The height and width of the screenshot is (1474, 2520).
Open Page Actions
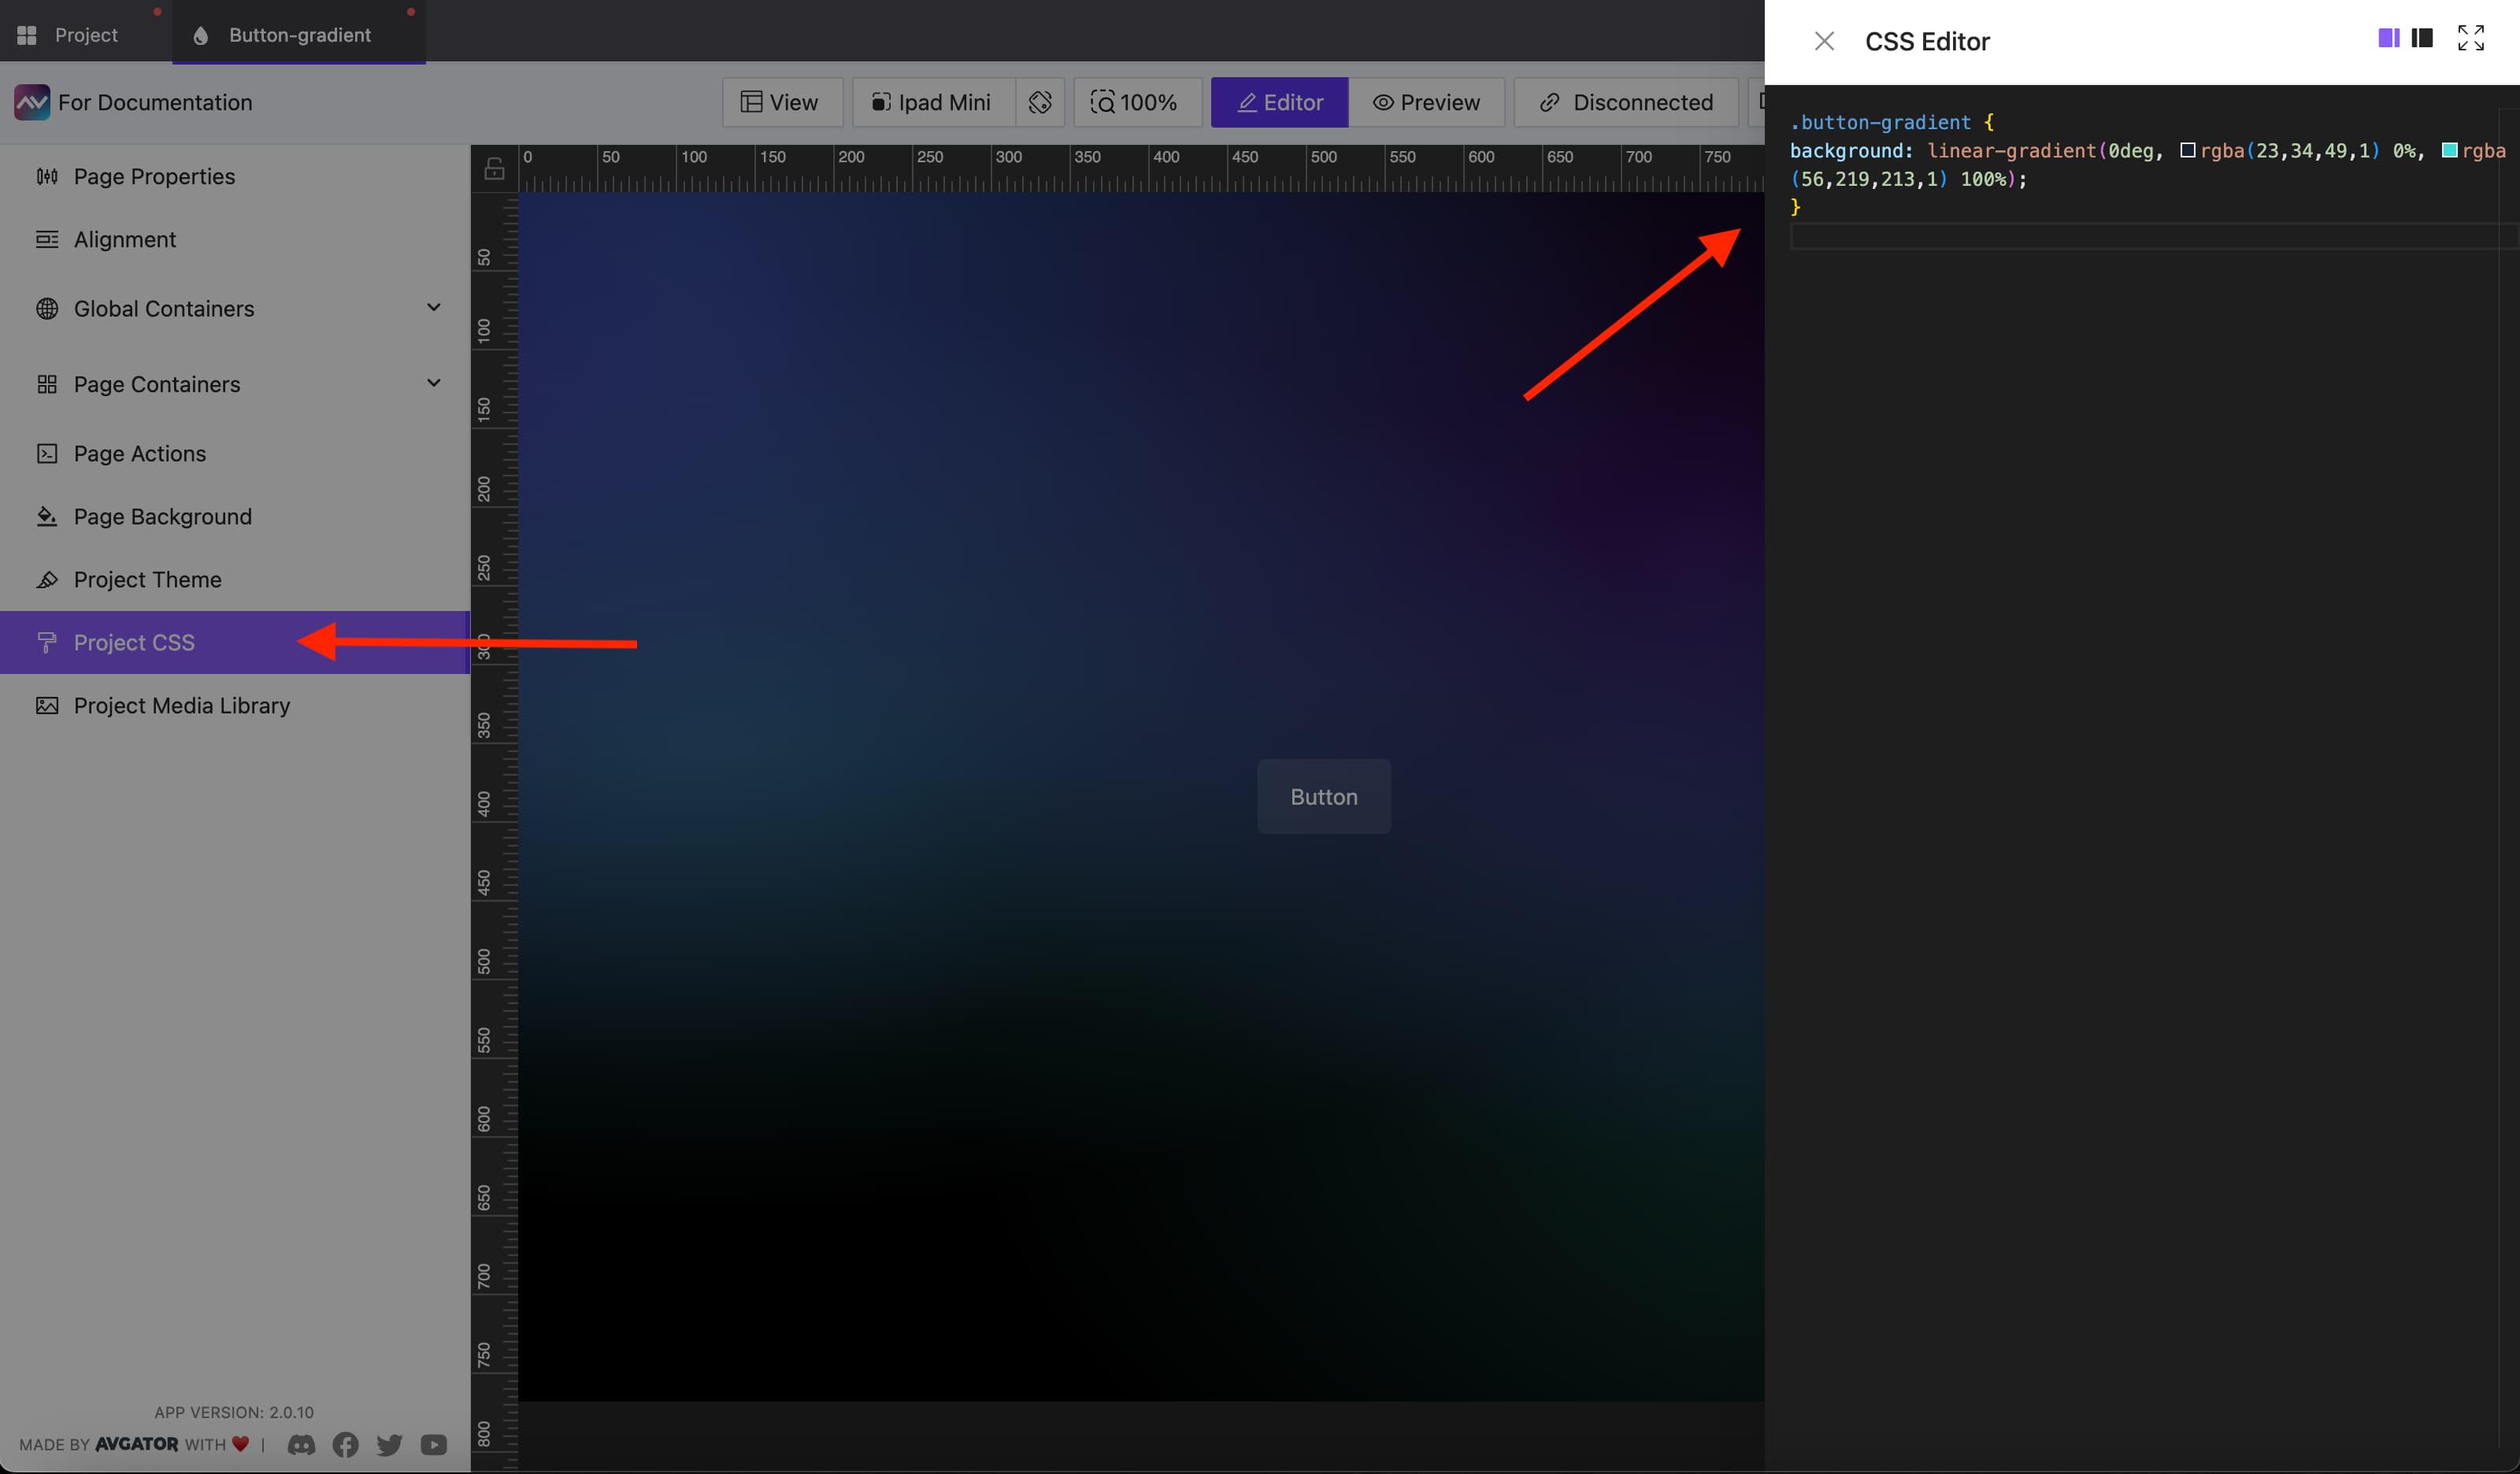[139, 453]
